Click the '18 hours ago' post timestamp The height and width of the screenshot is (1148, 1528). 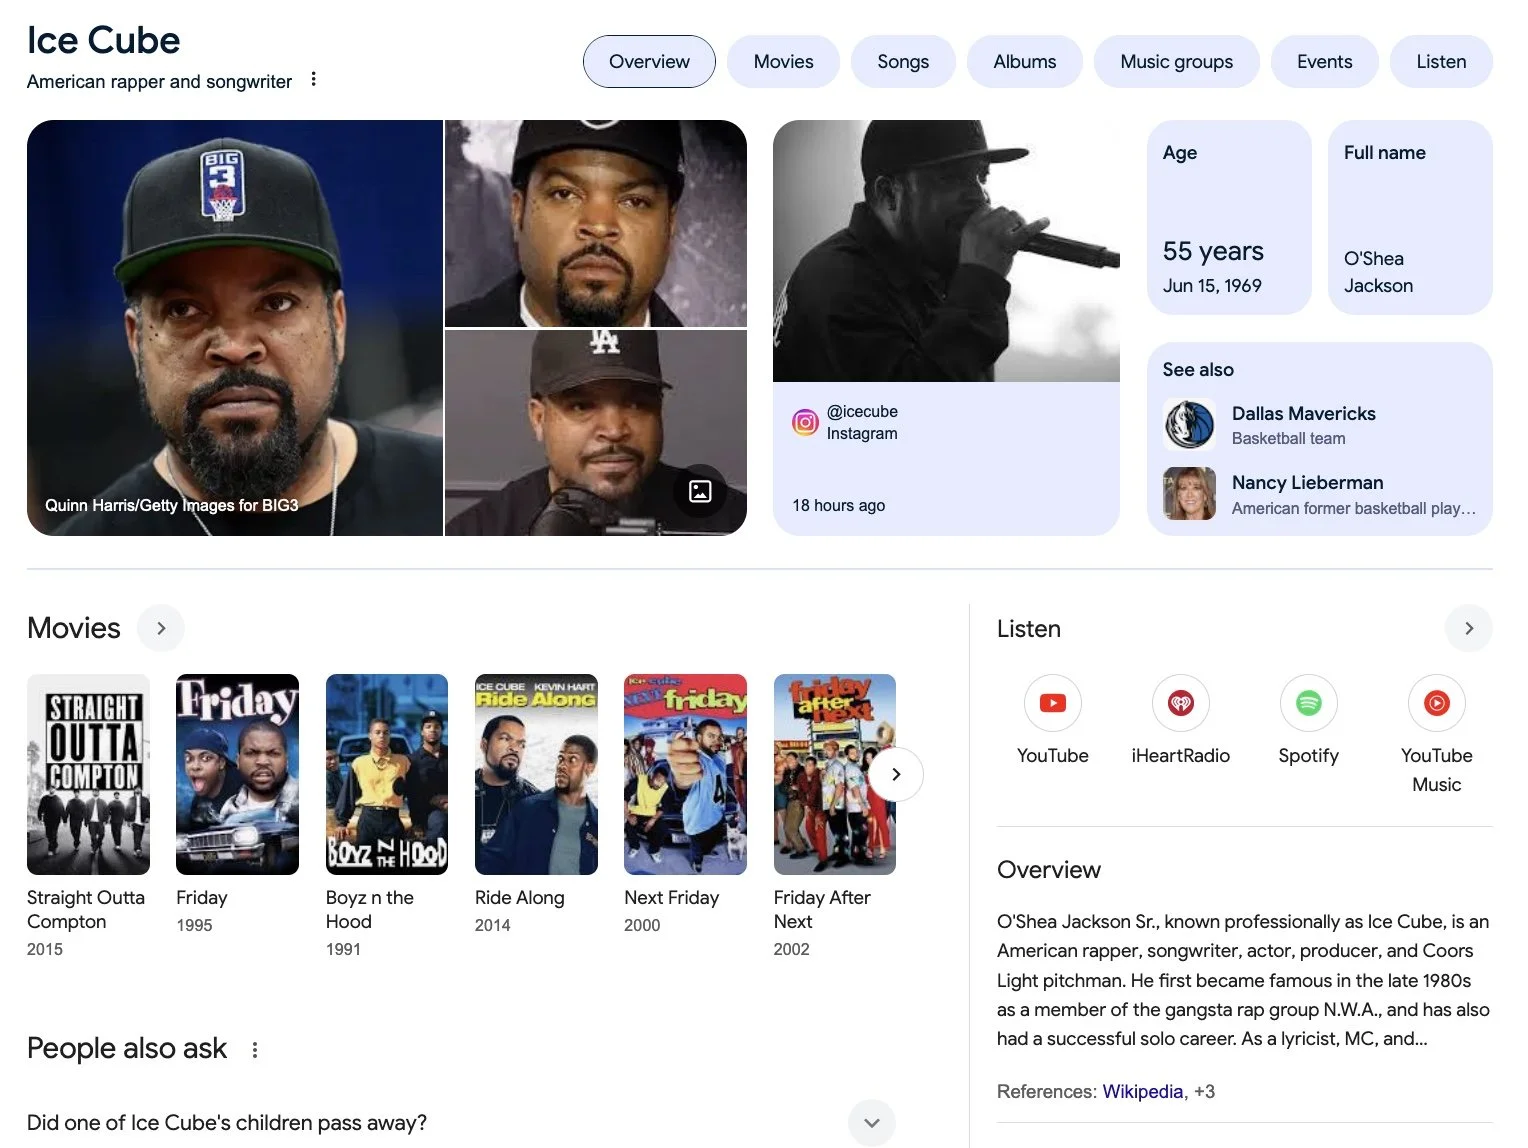click(x=838, y=506)
